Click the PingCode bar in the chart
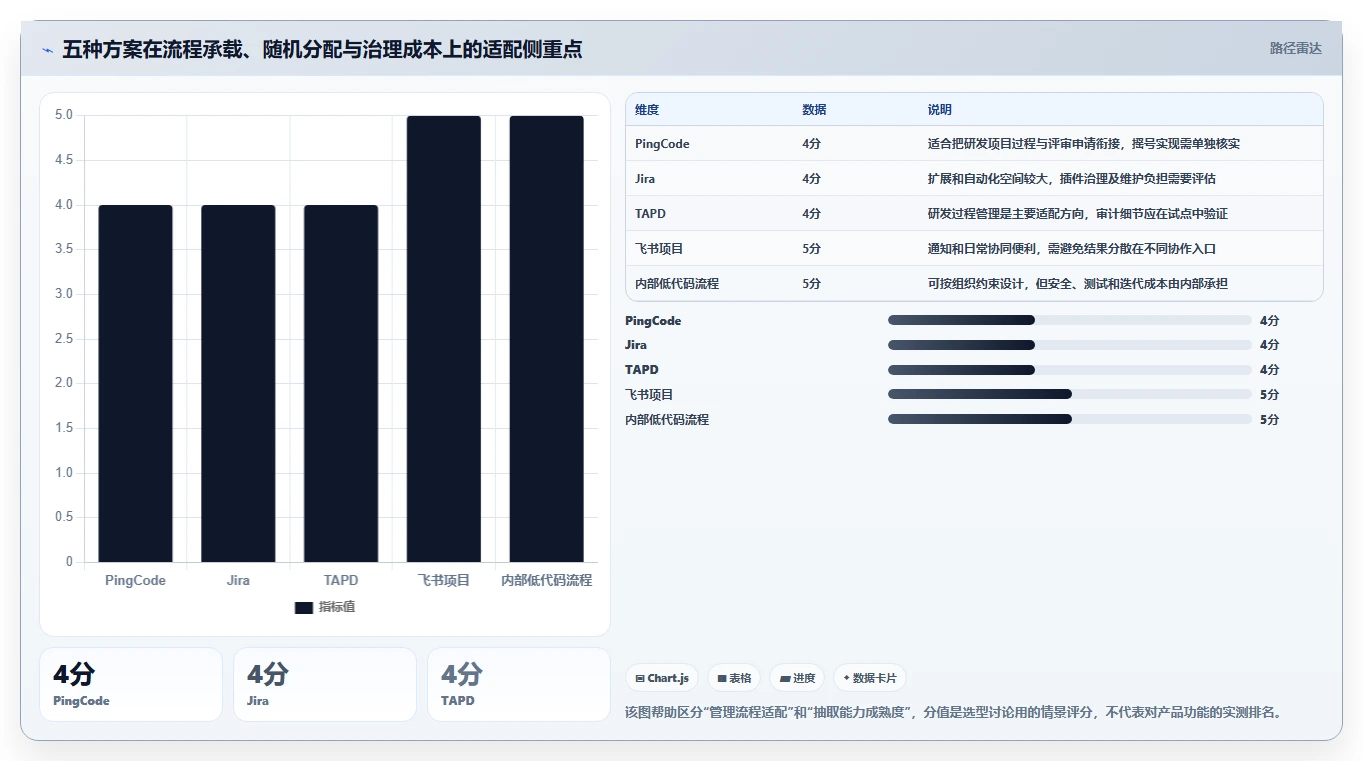1363x761 pixels. pyautogui.click(x=135, y=383)
